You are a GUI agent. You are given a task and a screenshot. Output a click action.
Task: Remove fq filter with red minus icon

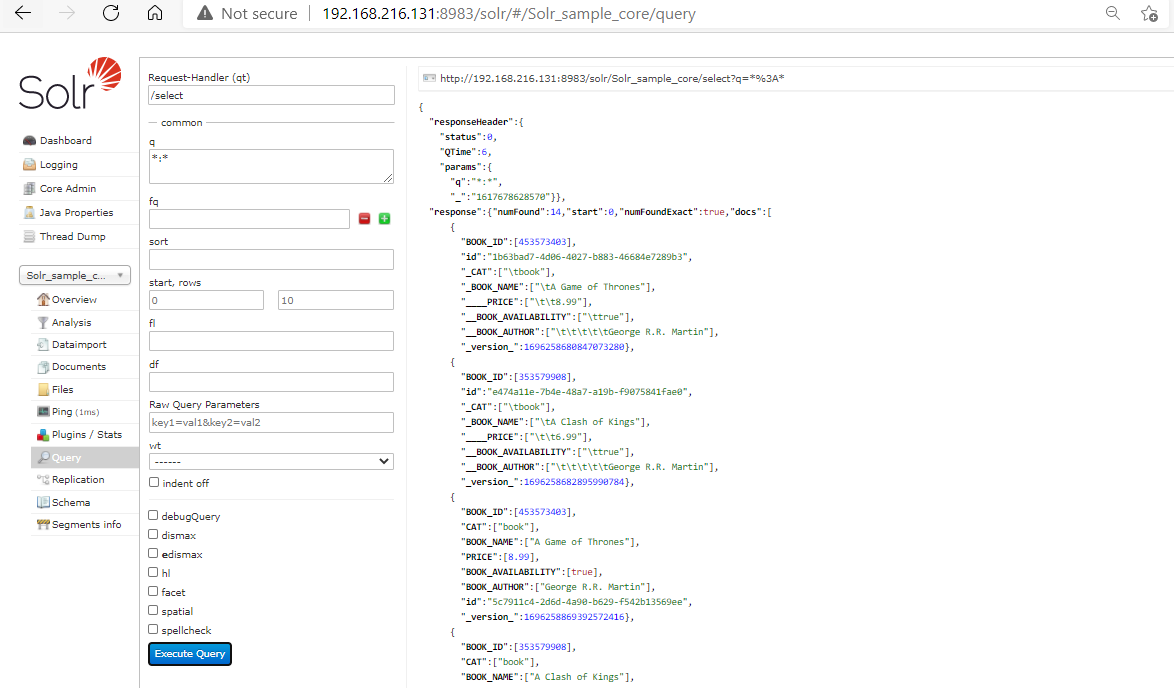365,219
